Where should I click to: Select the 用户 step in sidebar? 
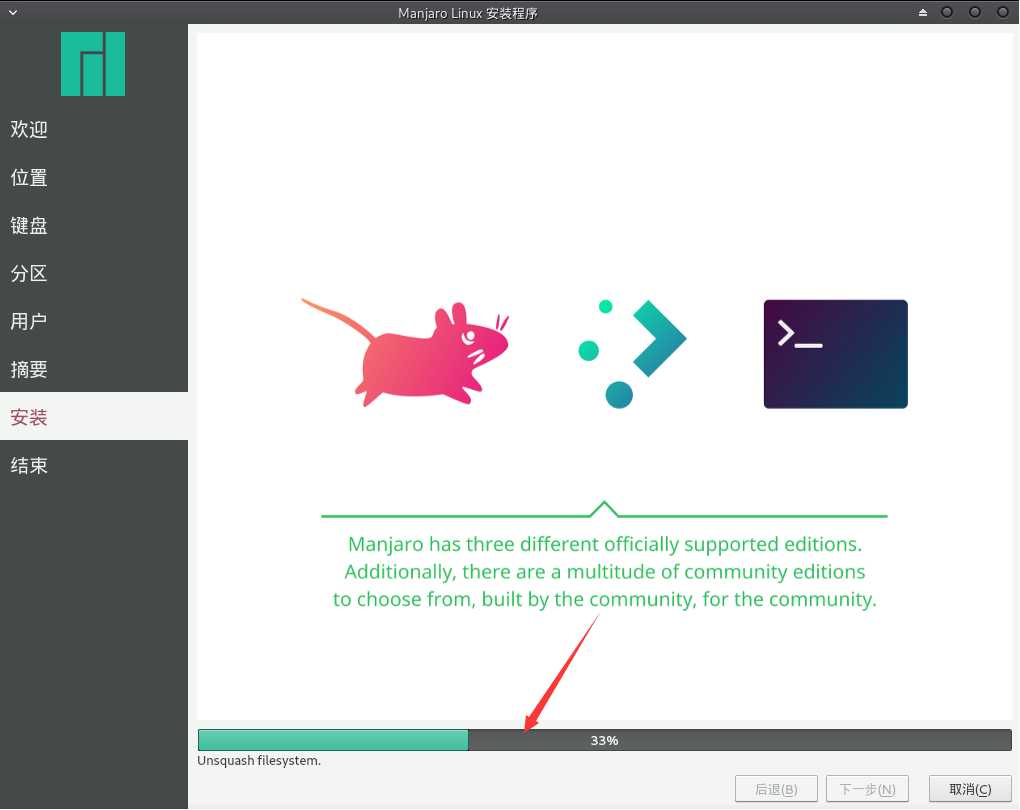point(94,321)
